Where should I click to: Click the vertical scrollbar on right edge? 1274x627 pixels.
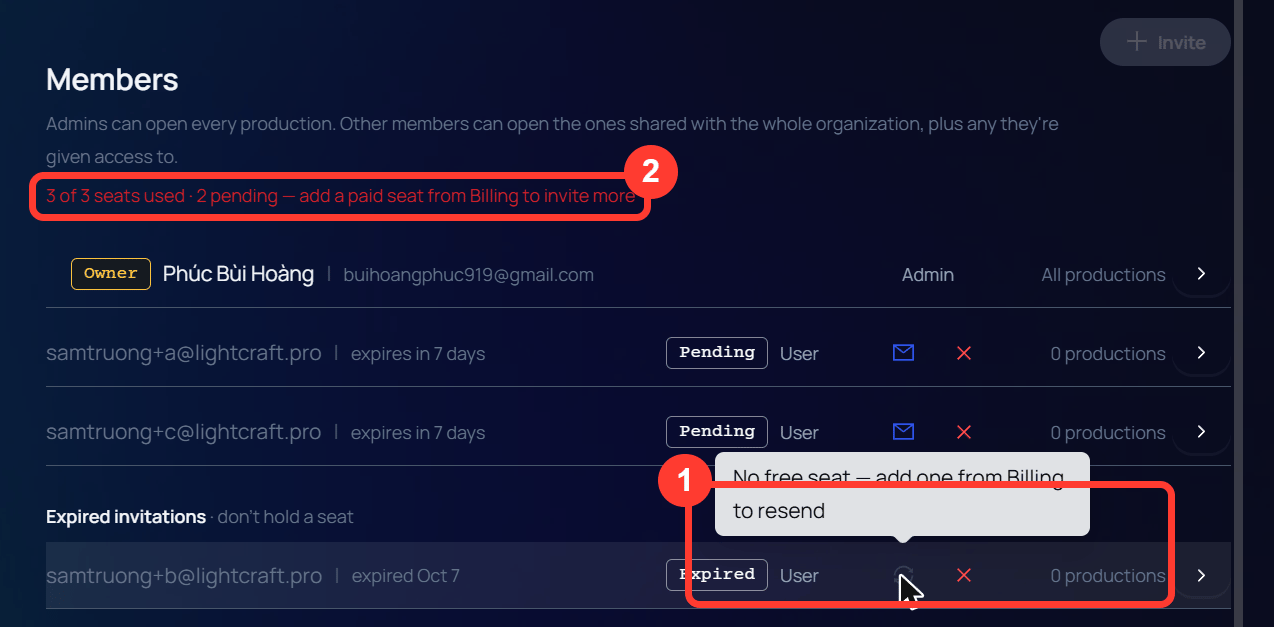pyautogui.click(x=1237, y=313)
